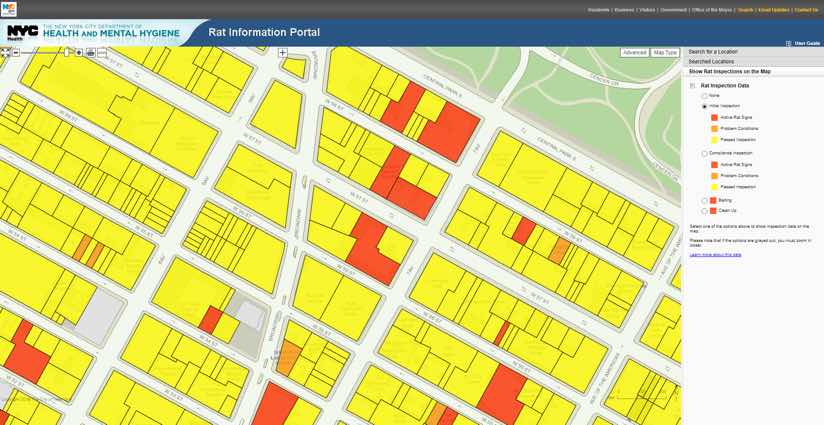This screenshot has width=824, height=425.
Task: Click the Rat Information Portal title
Action: click(264, 33)
